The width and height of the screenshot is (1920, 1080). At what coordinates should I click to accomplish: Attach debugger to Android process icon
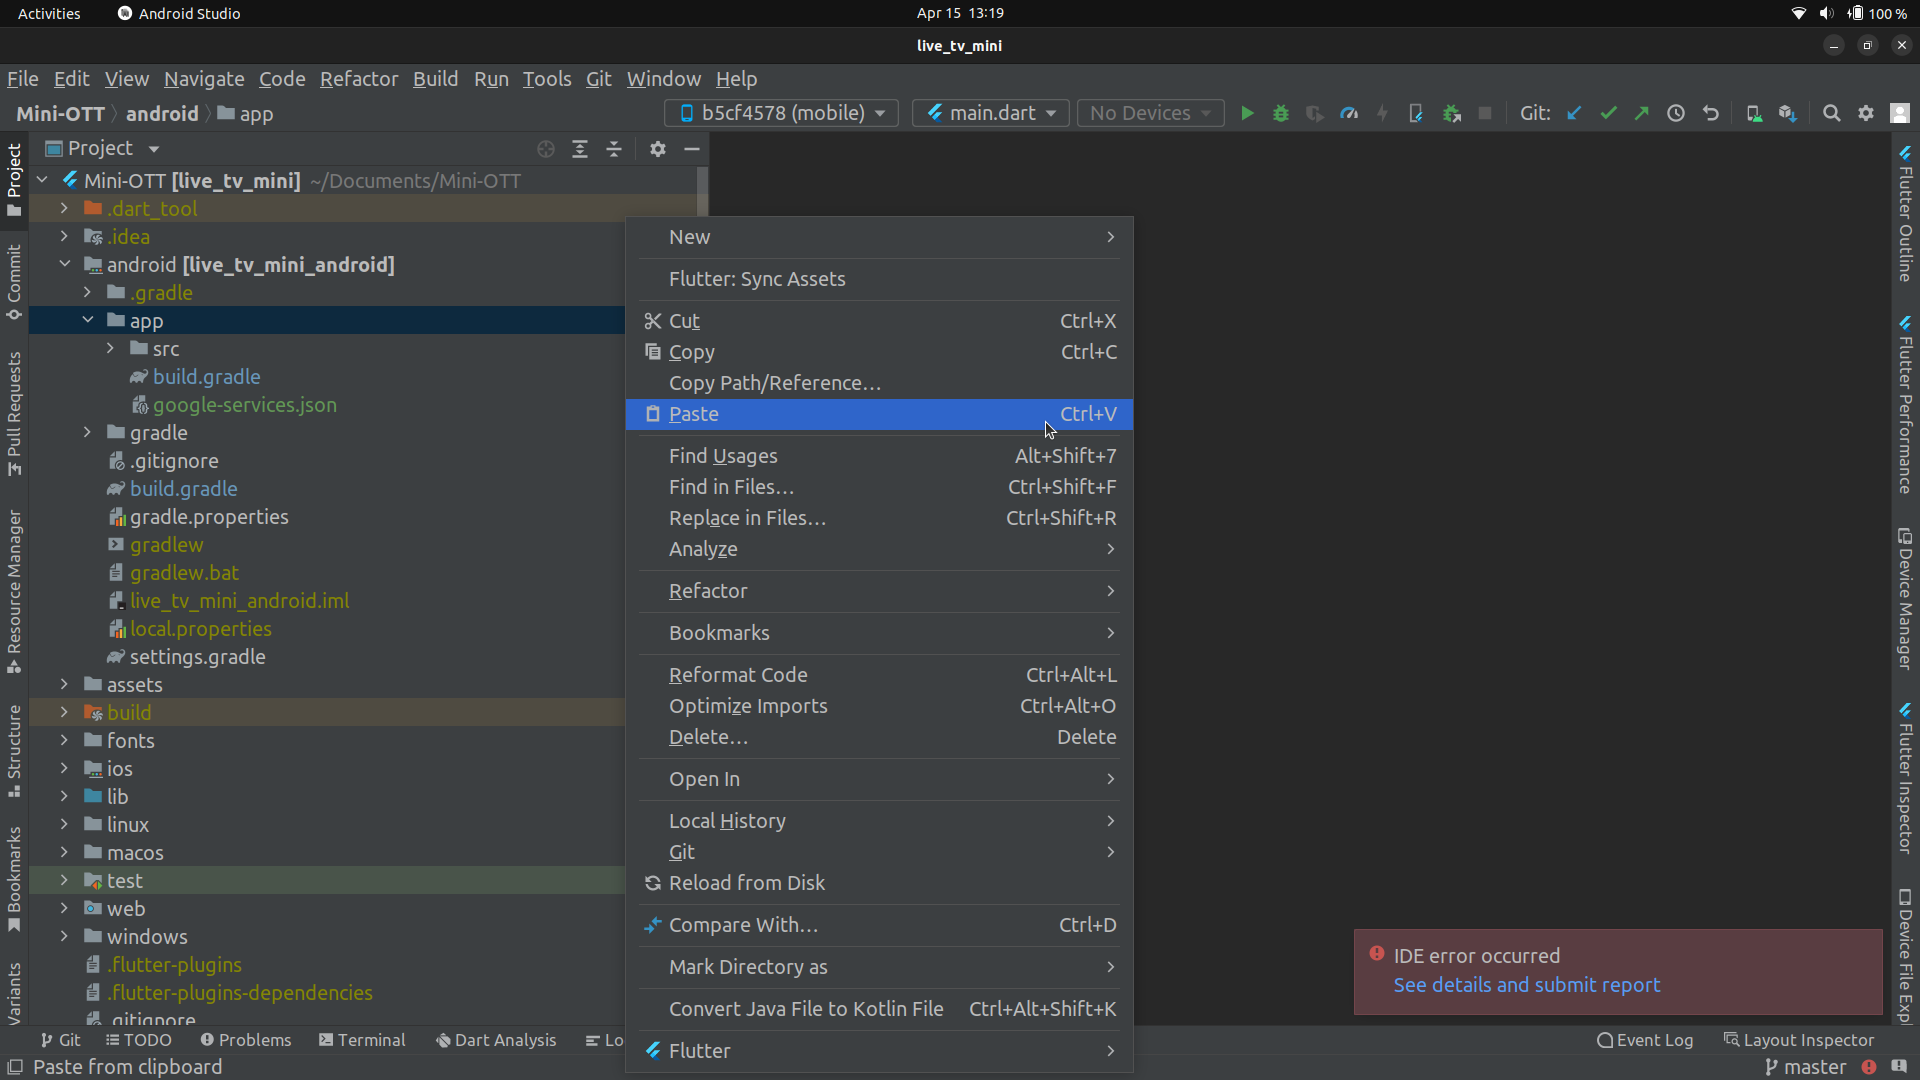click(x=1452, y=113)
